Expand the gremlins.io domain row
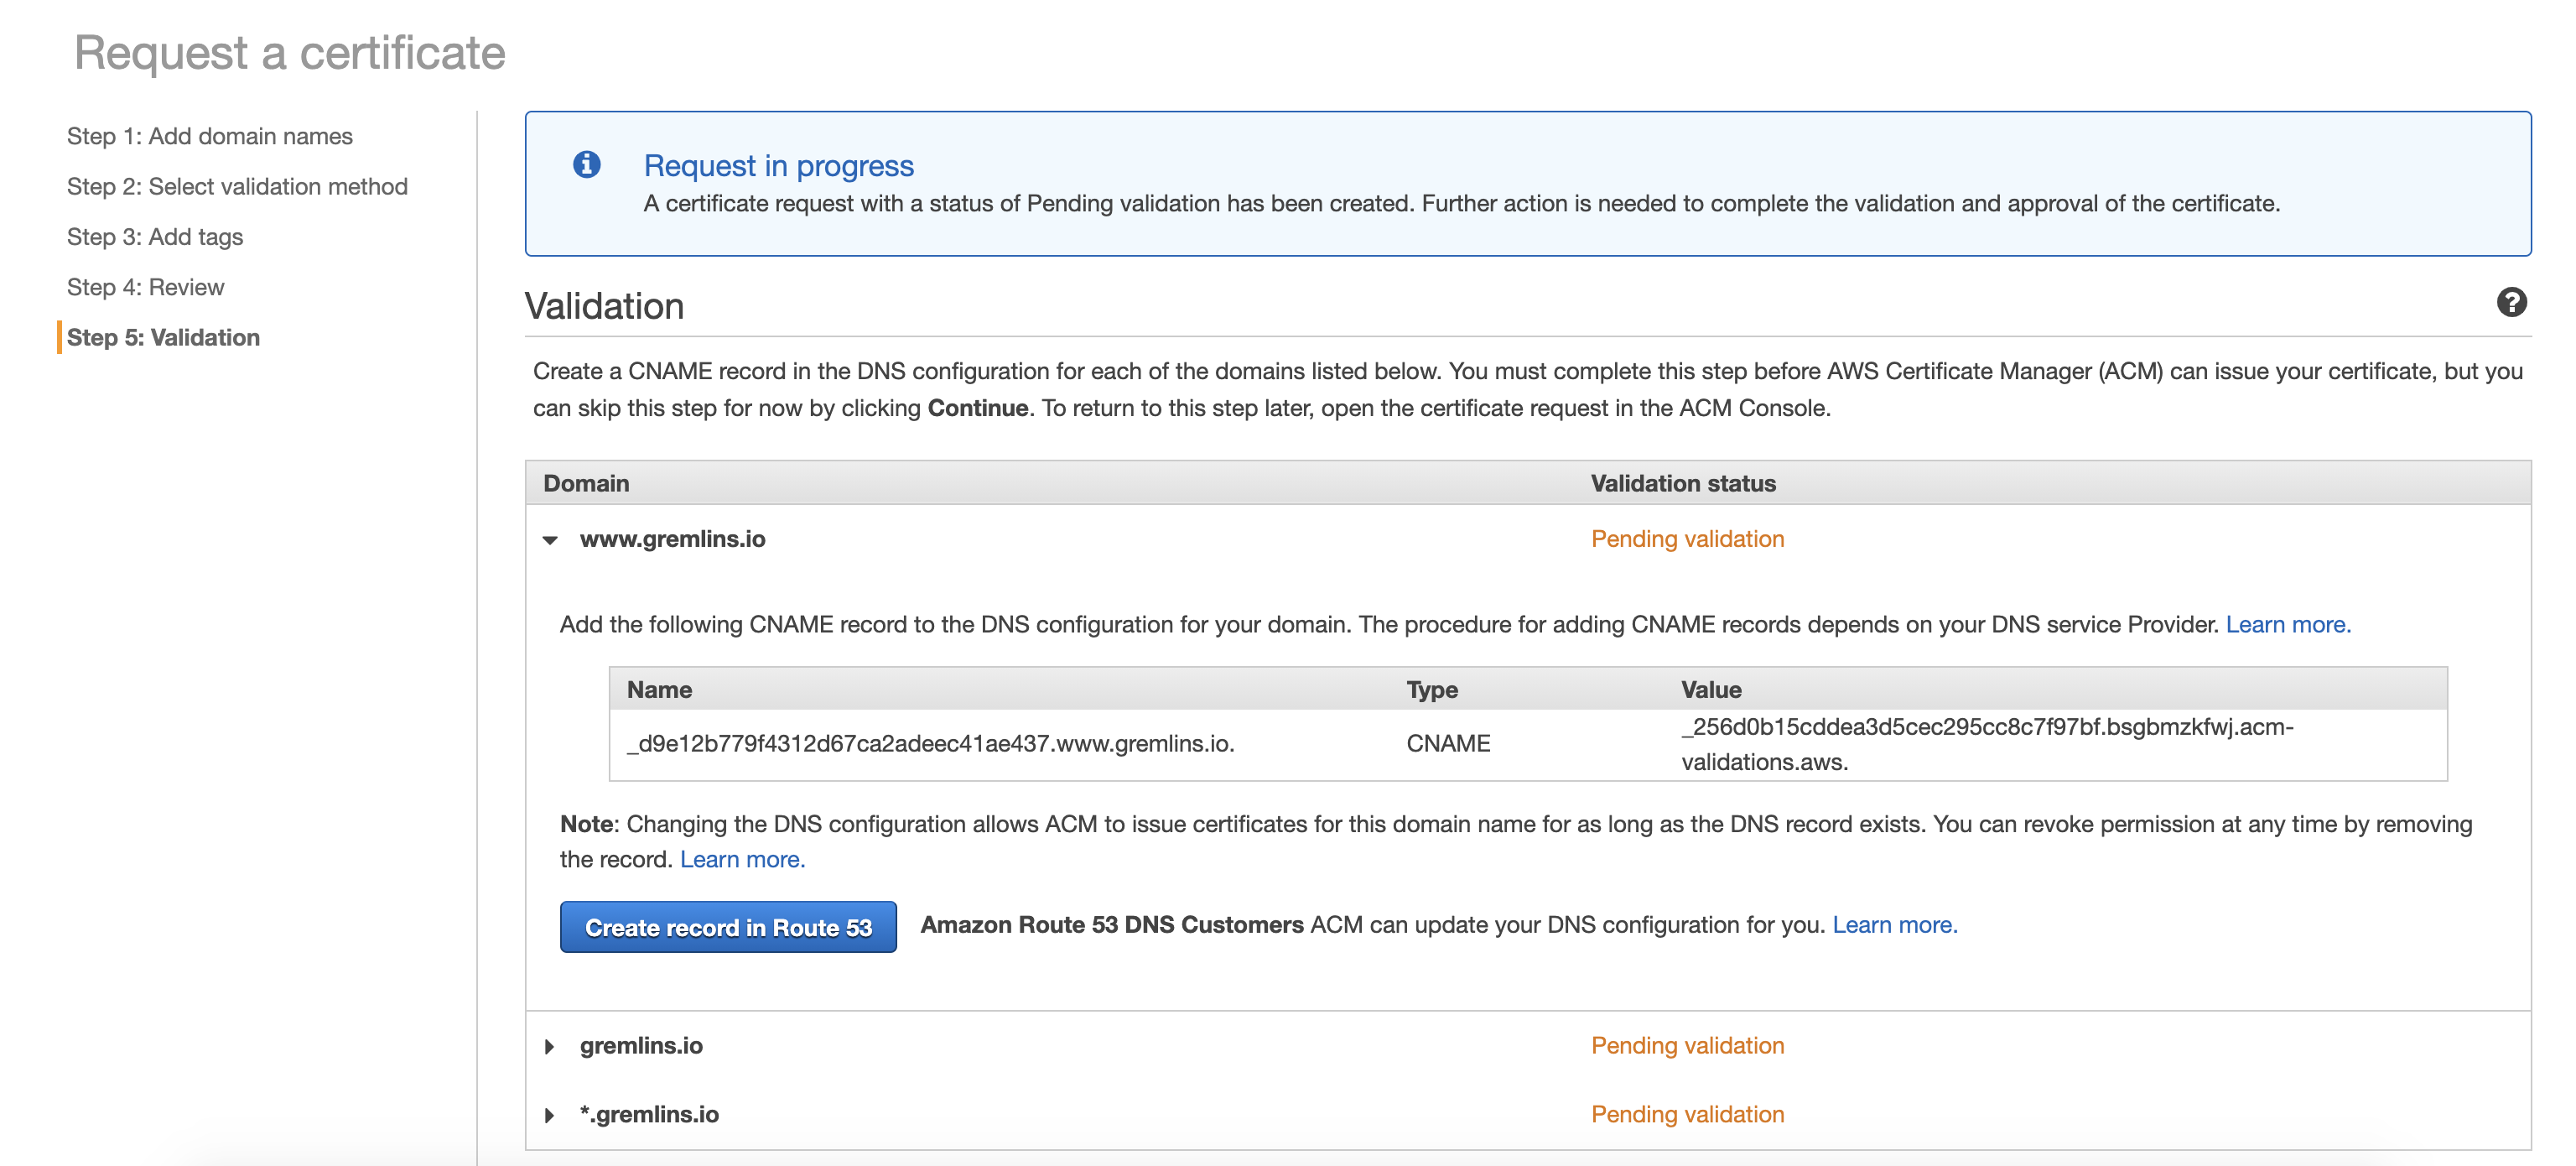The height and width of the screenshot is (1166, 2576). pos(550,1046)
